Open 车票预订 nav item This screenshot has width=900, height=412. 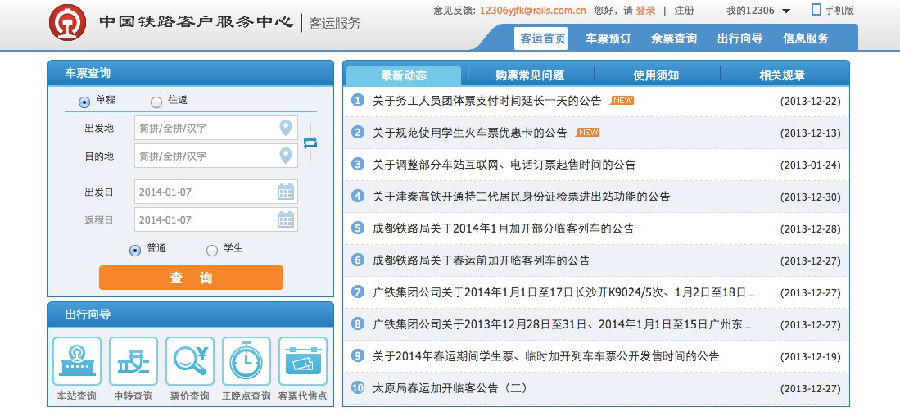(x=608, y=38)
